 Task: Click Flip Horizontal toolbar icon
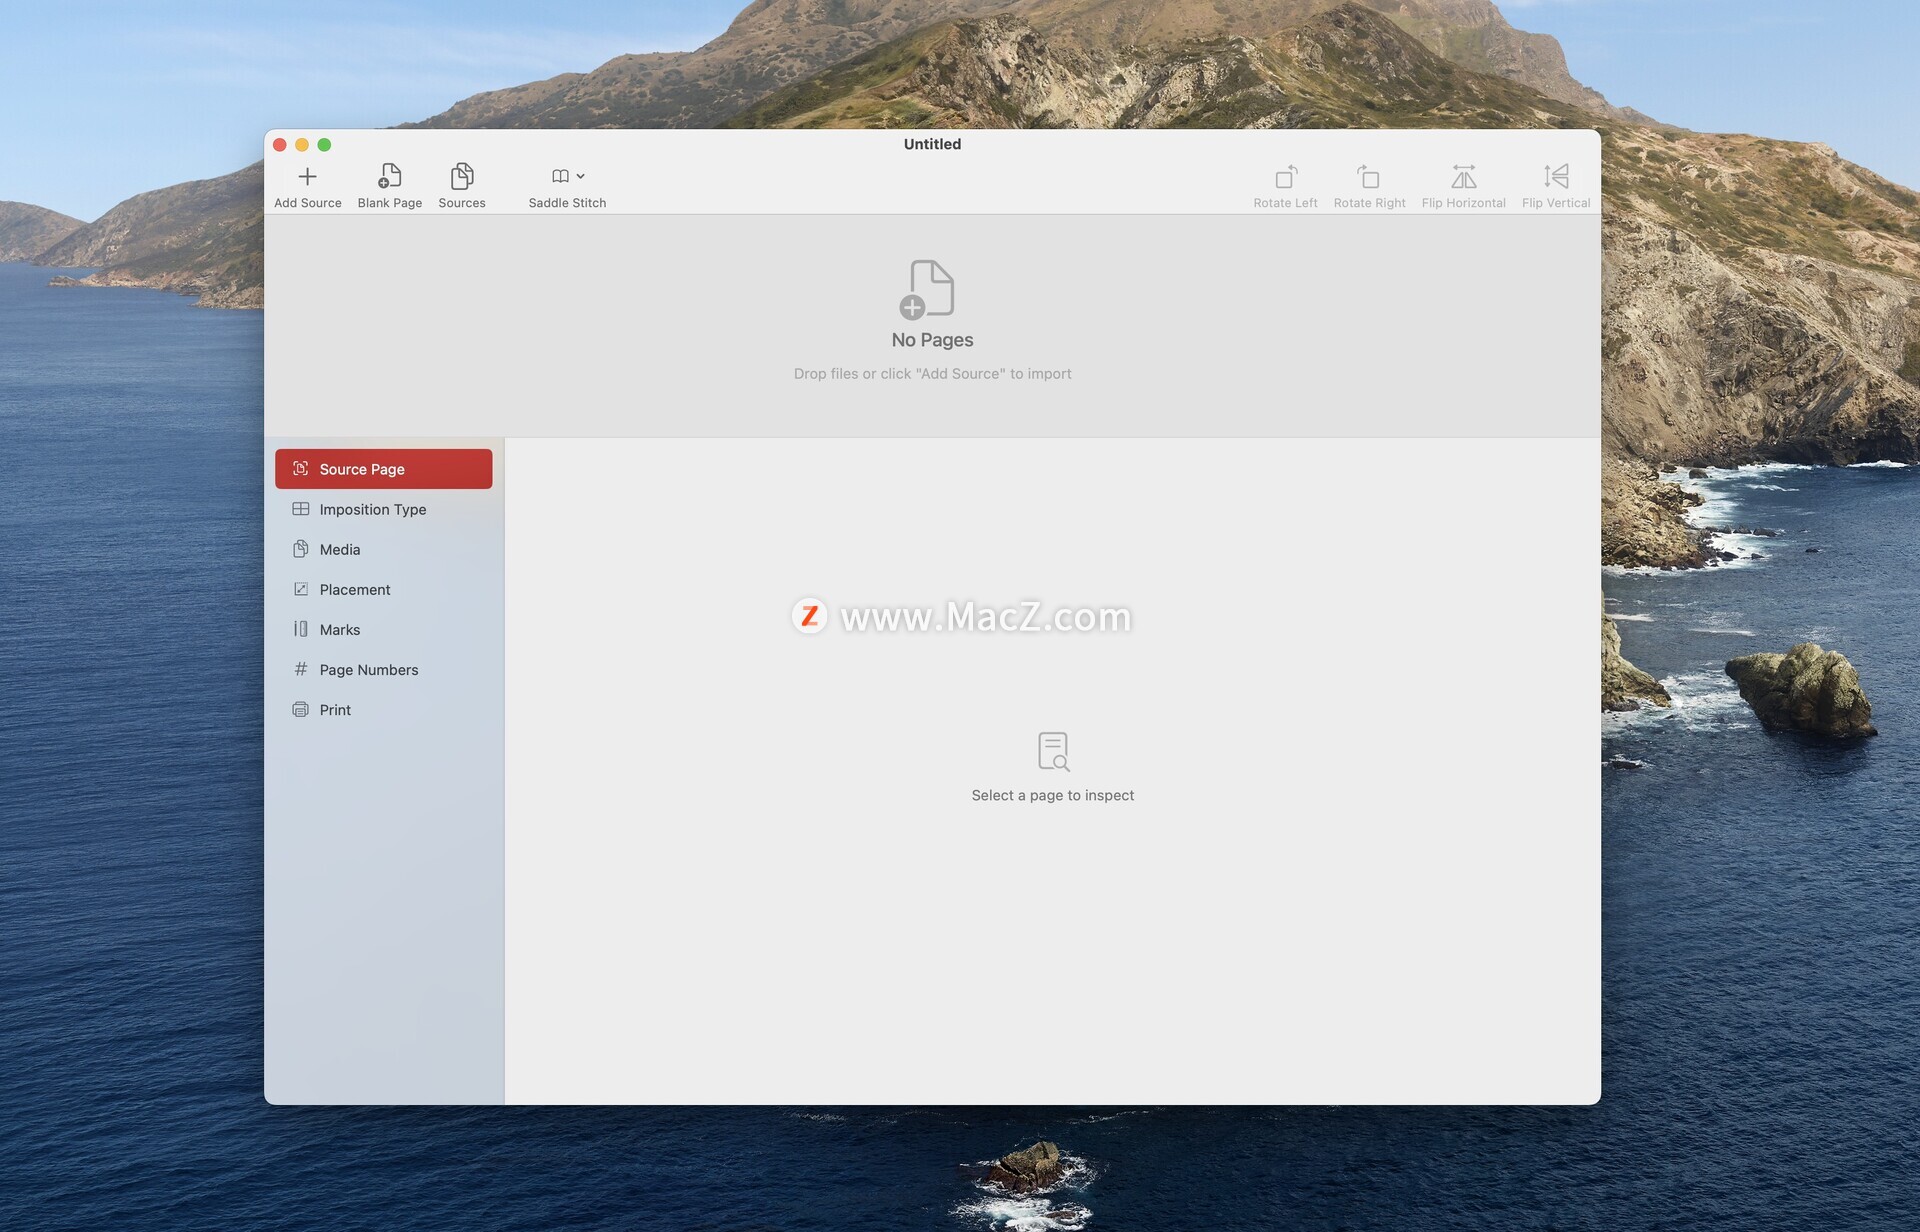[x=1463, y=177]
